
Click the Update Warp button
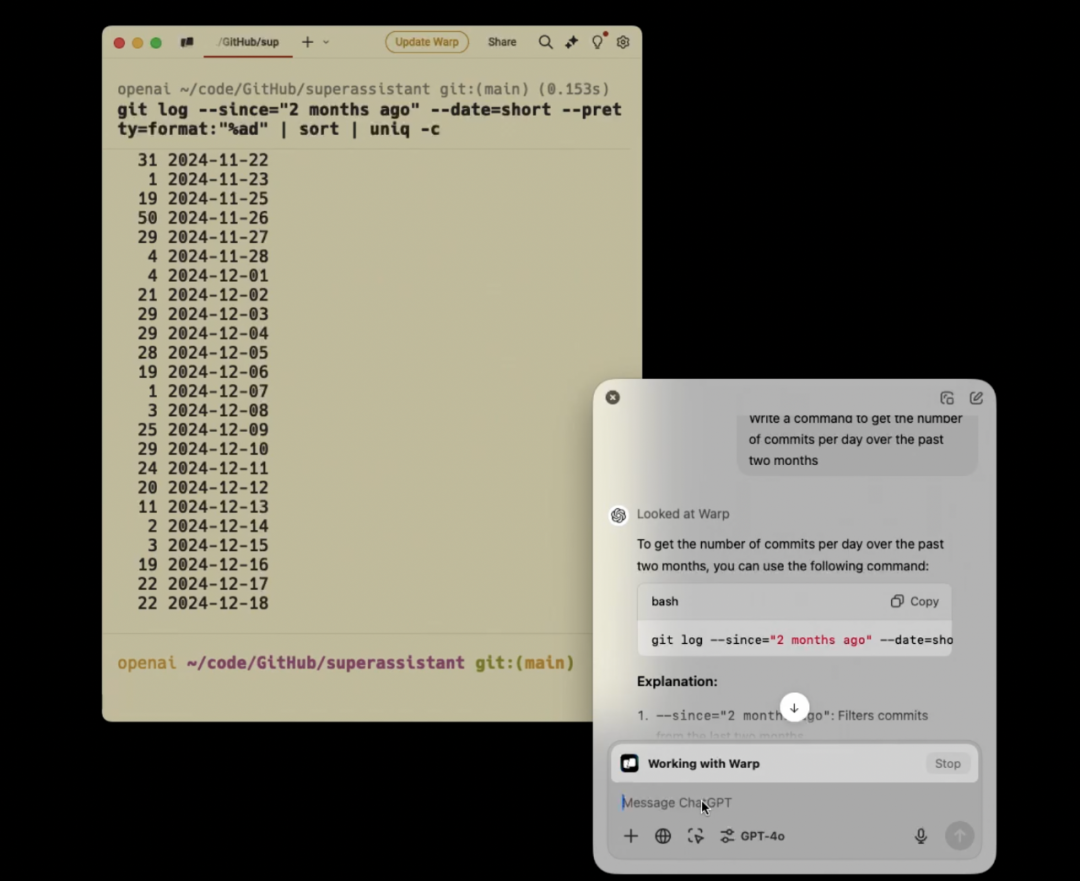pyautogui.click(x=427, y=42)
